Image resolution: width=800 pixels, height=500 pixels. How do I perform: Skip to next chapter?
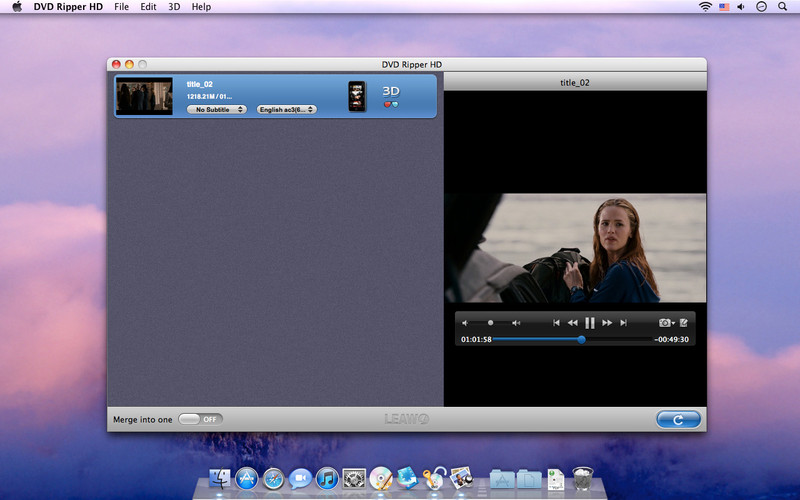(x=623, y=323)
